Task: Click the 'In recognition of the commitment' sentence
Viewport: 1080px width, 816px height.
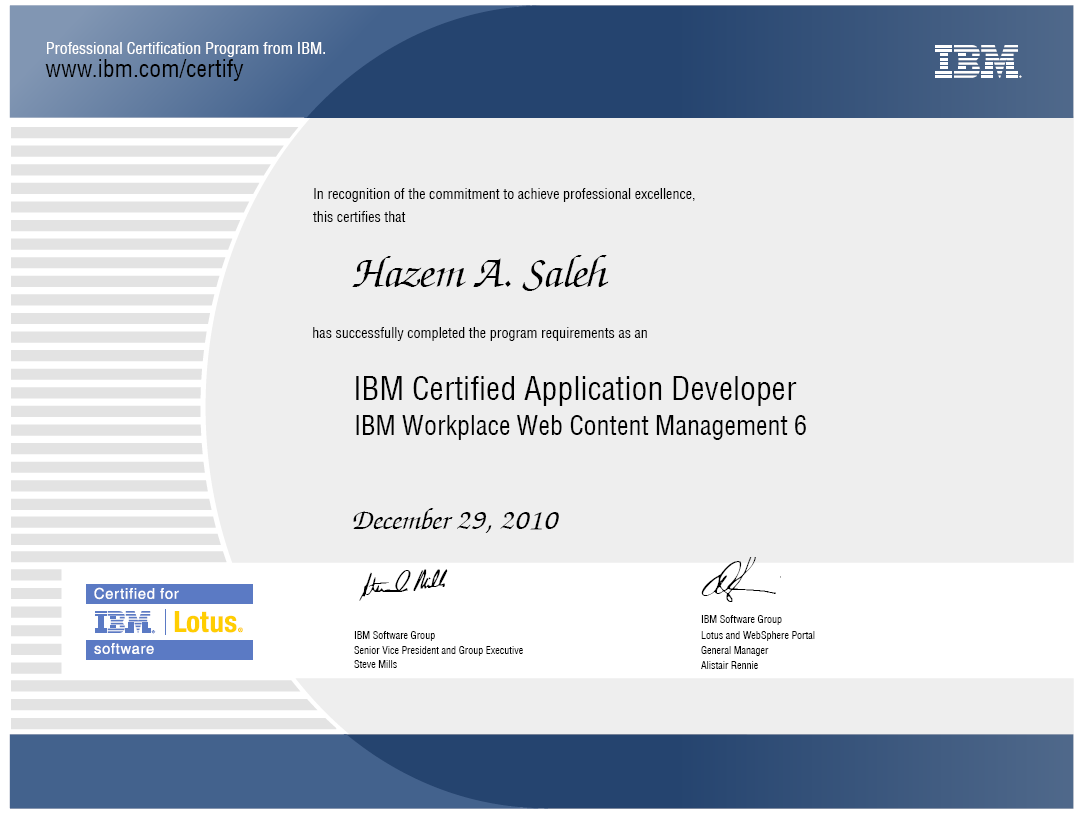Action: coord(504,194)
